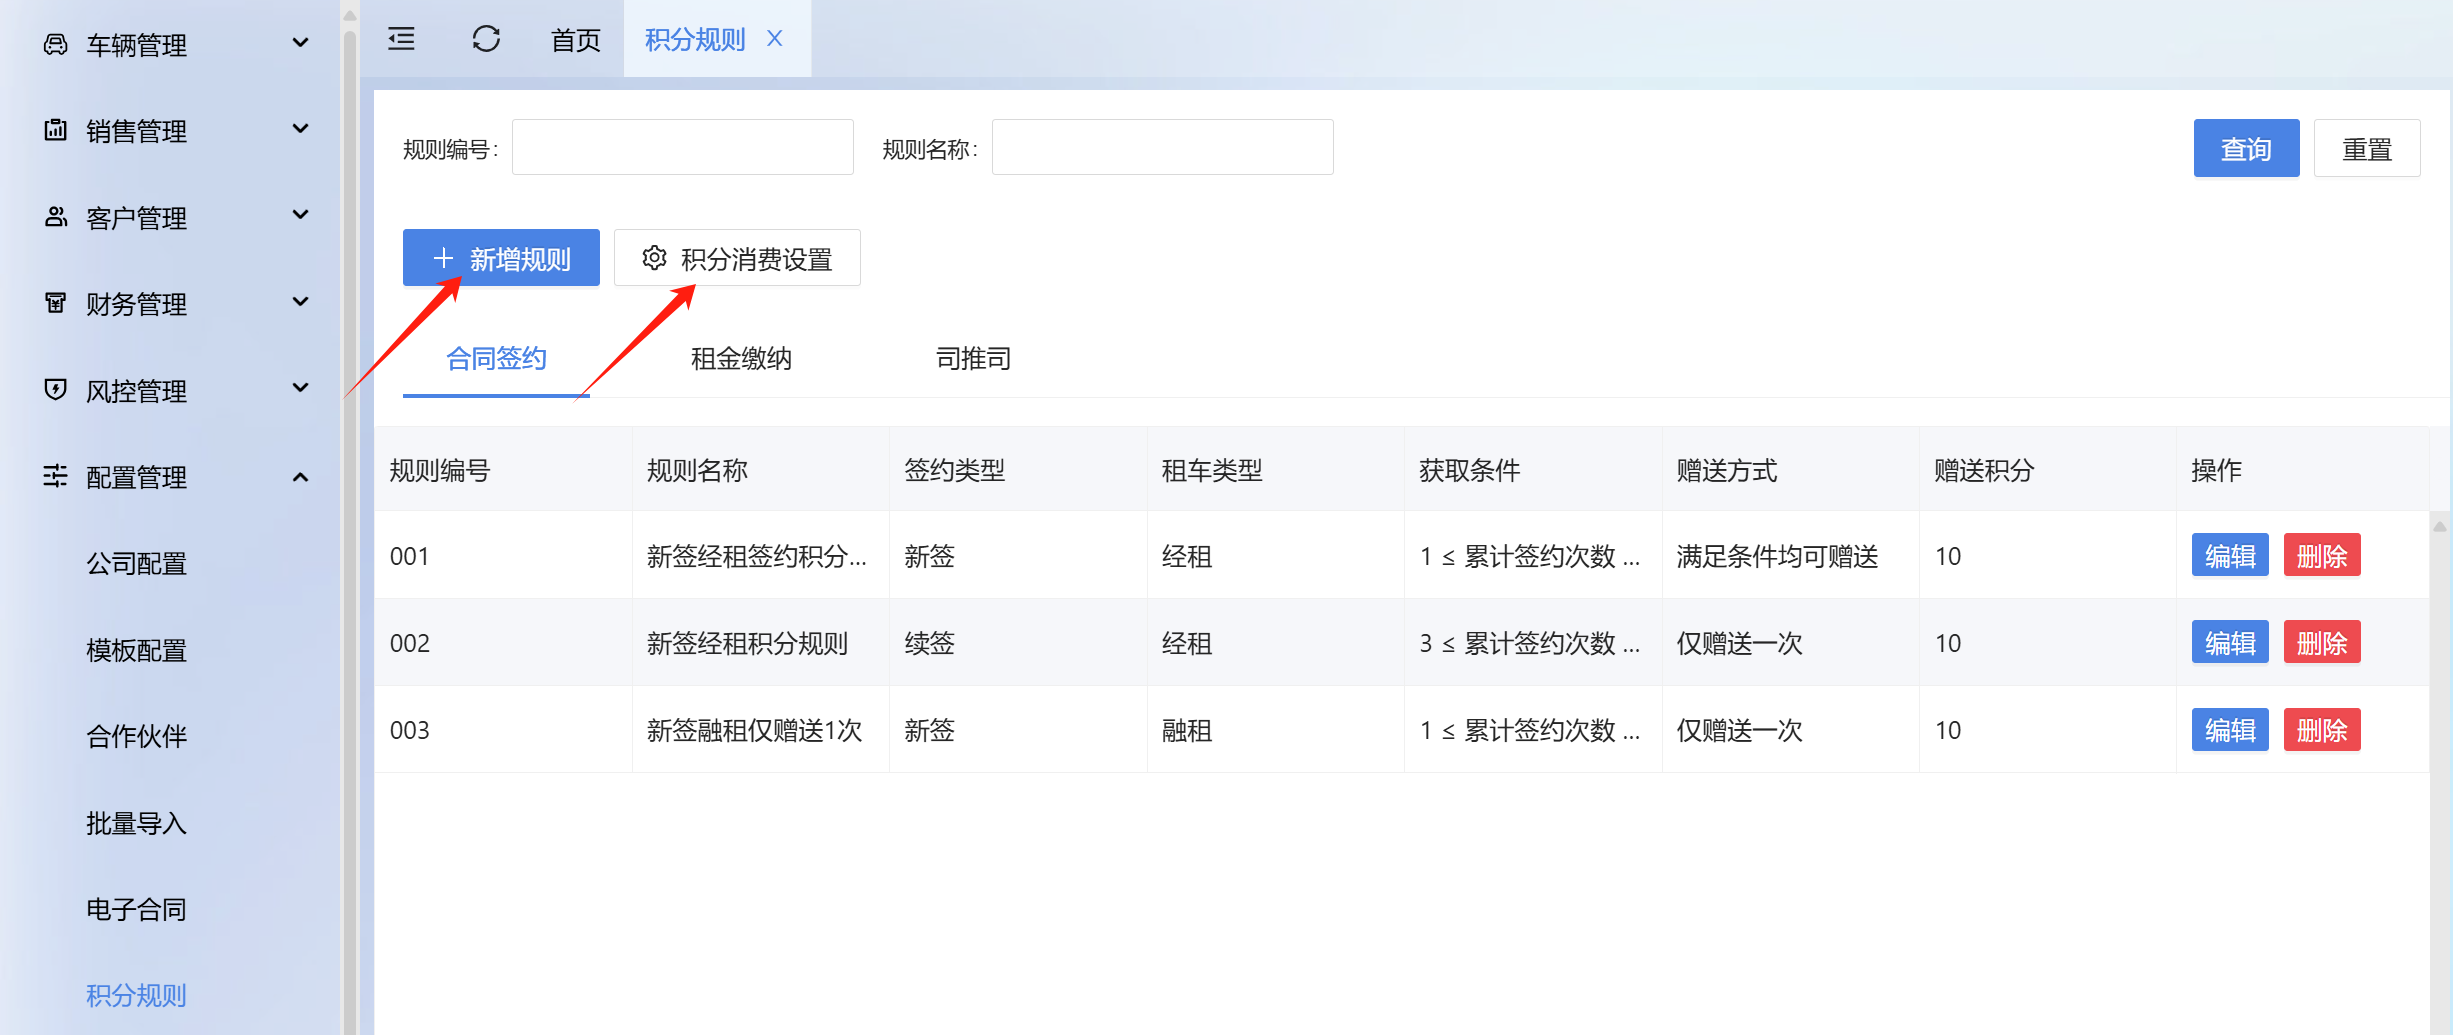The width and height of the screenshot is (2453, 1035).
Task: Click the 客户管理 people icon
Action: point(56,217)
